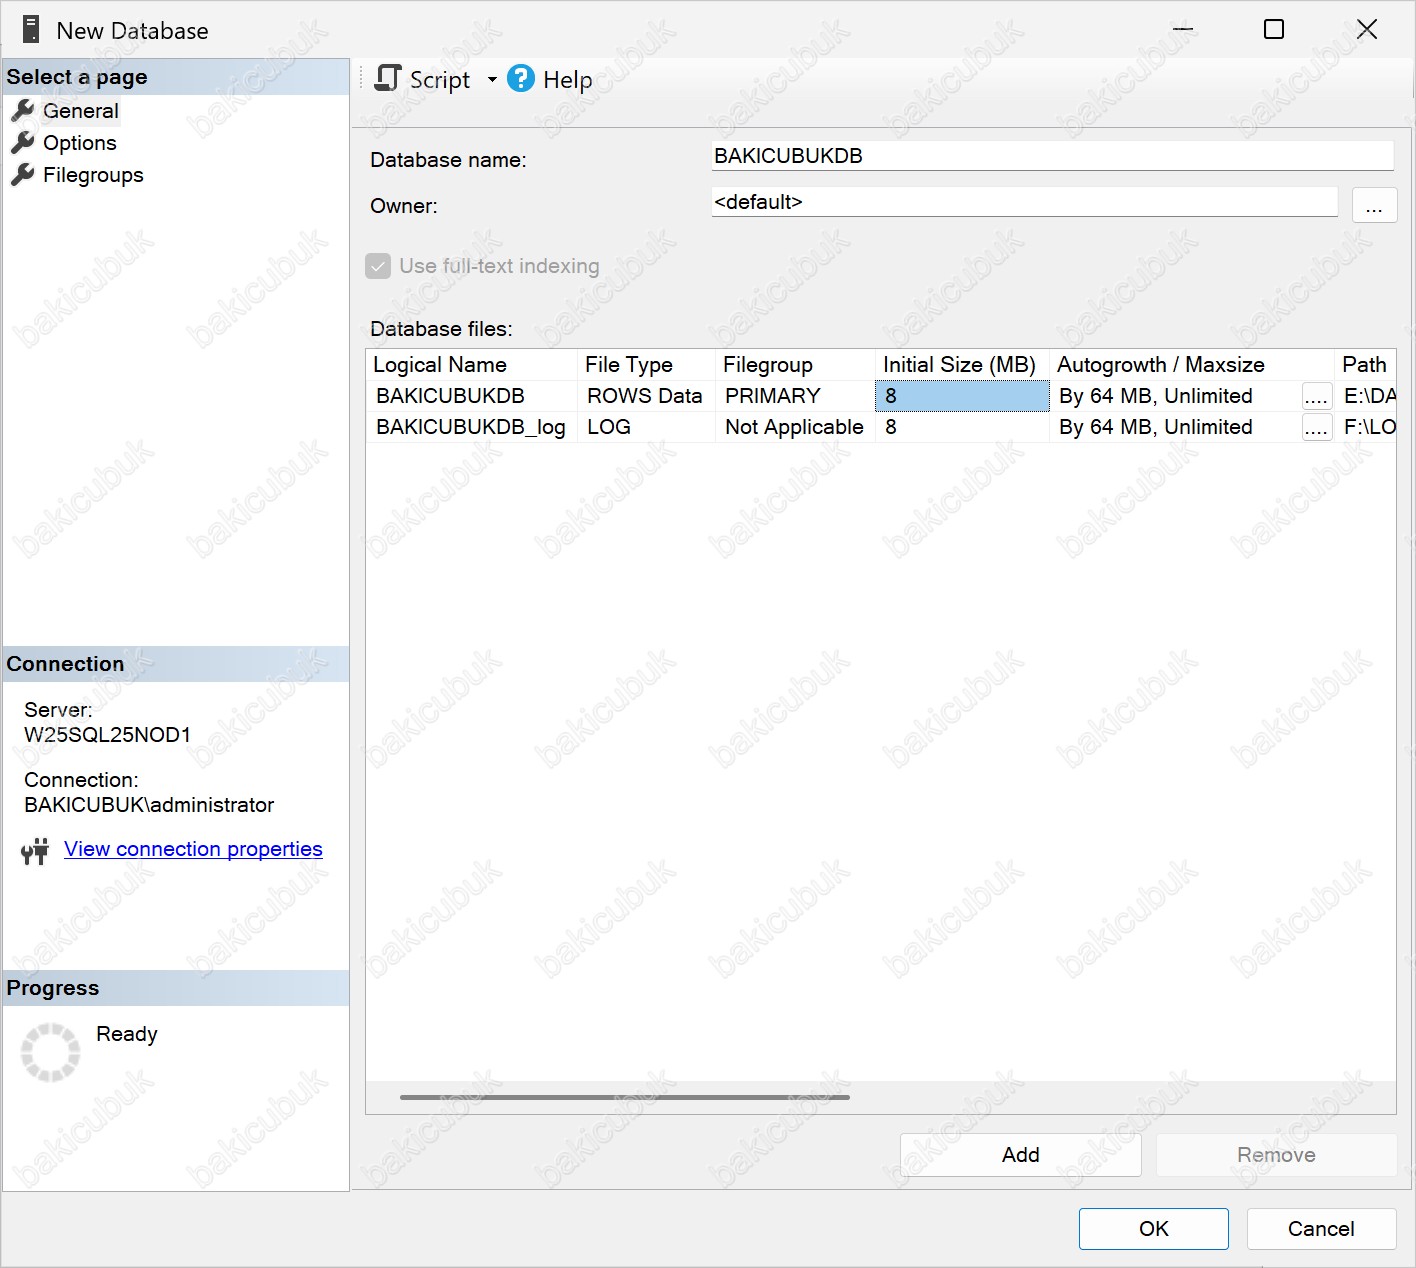The width and height of the screenshot is (1416, 1268).
Task: Click the blue Help question mark icon
Action: 521,79
